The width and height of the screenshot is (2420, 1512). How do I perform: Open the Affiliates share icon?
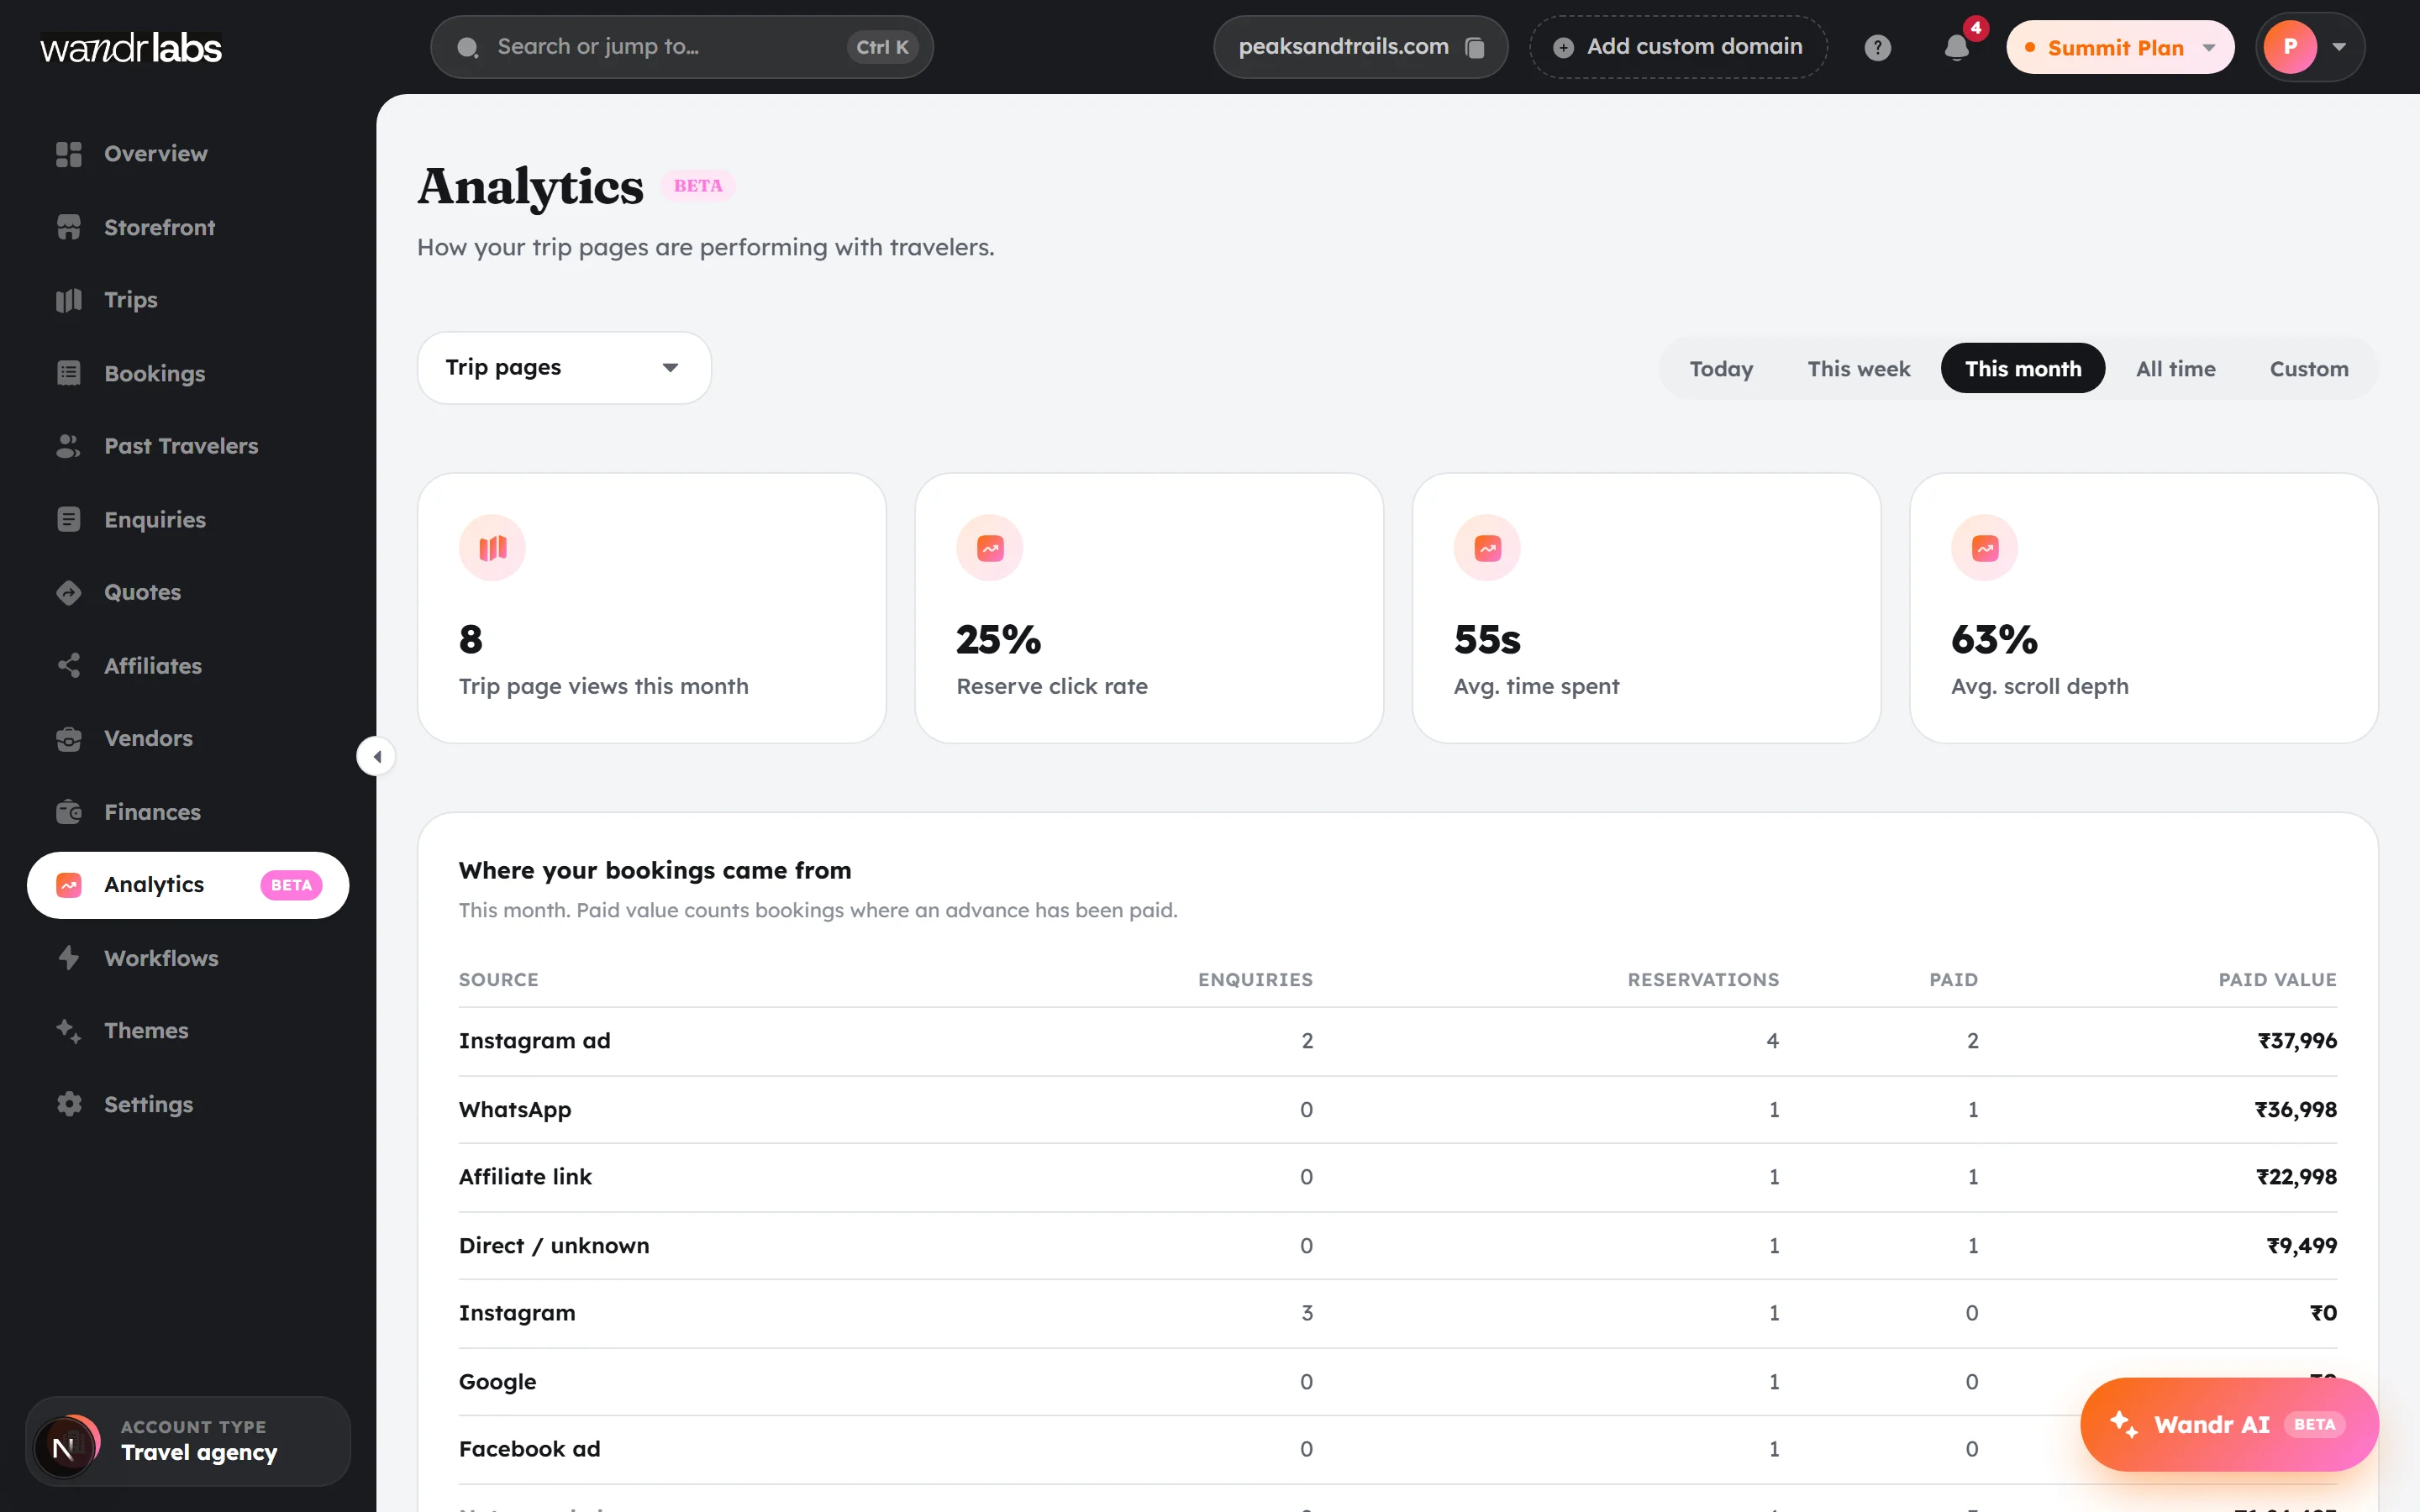pyautogui.click(x=68, y=665)
